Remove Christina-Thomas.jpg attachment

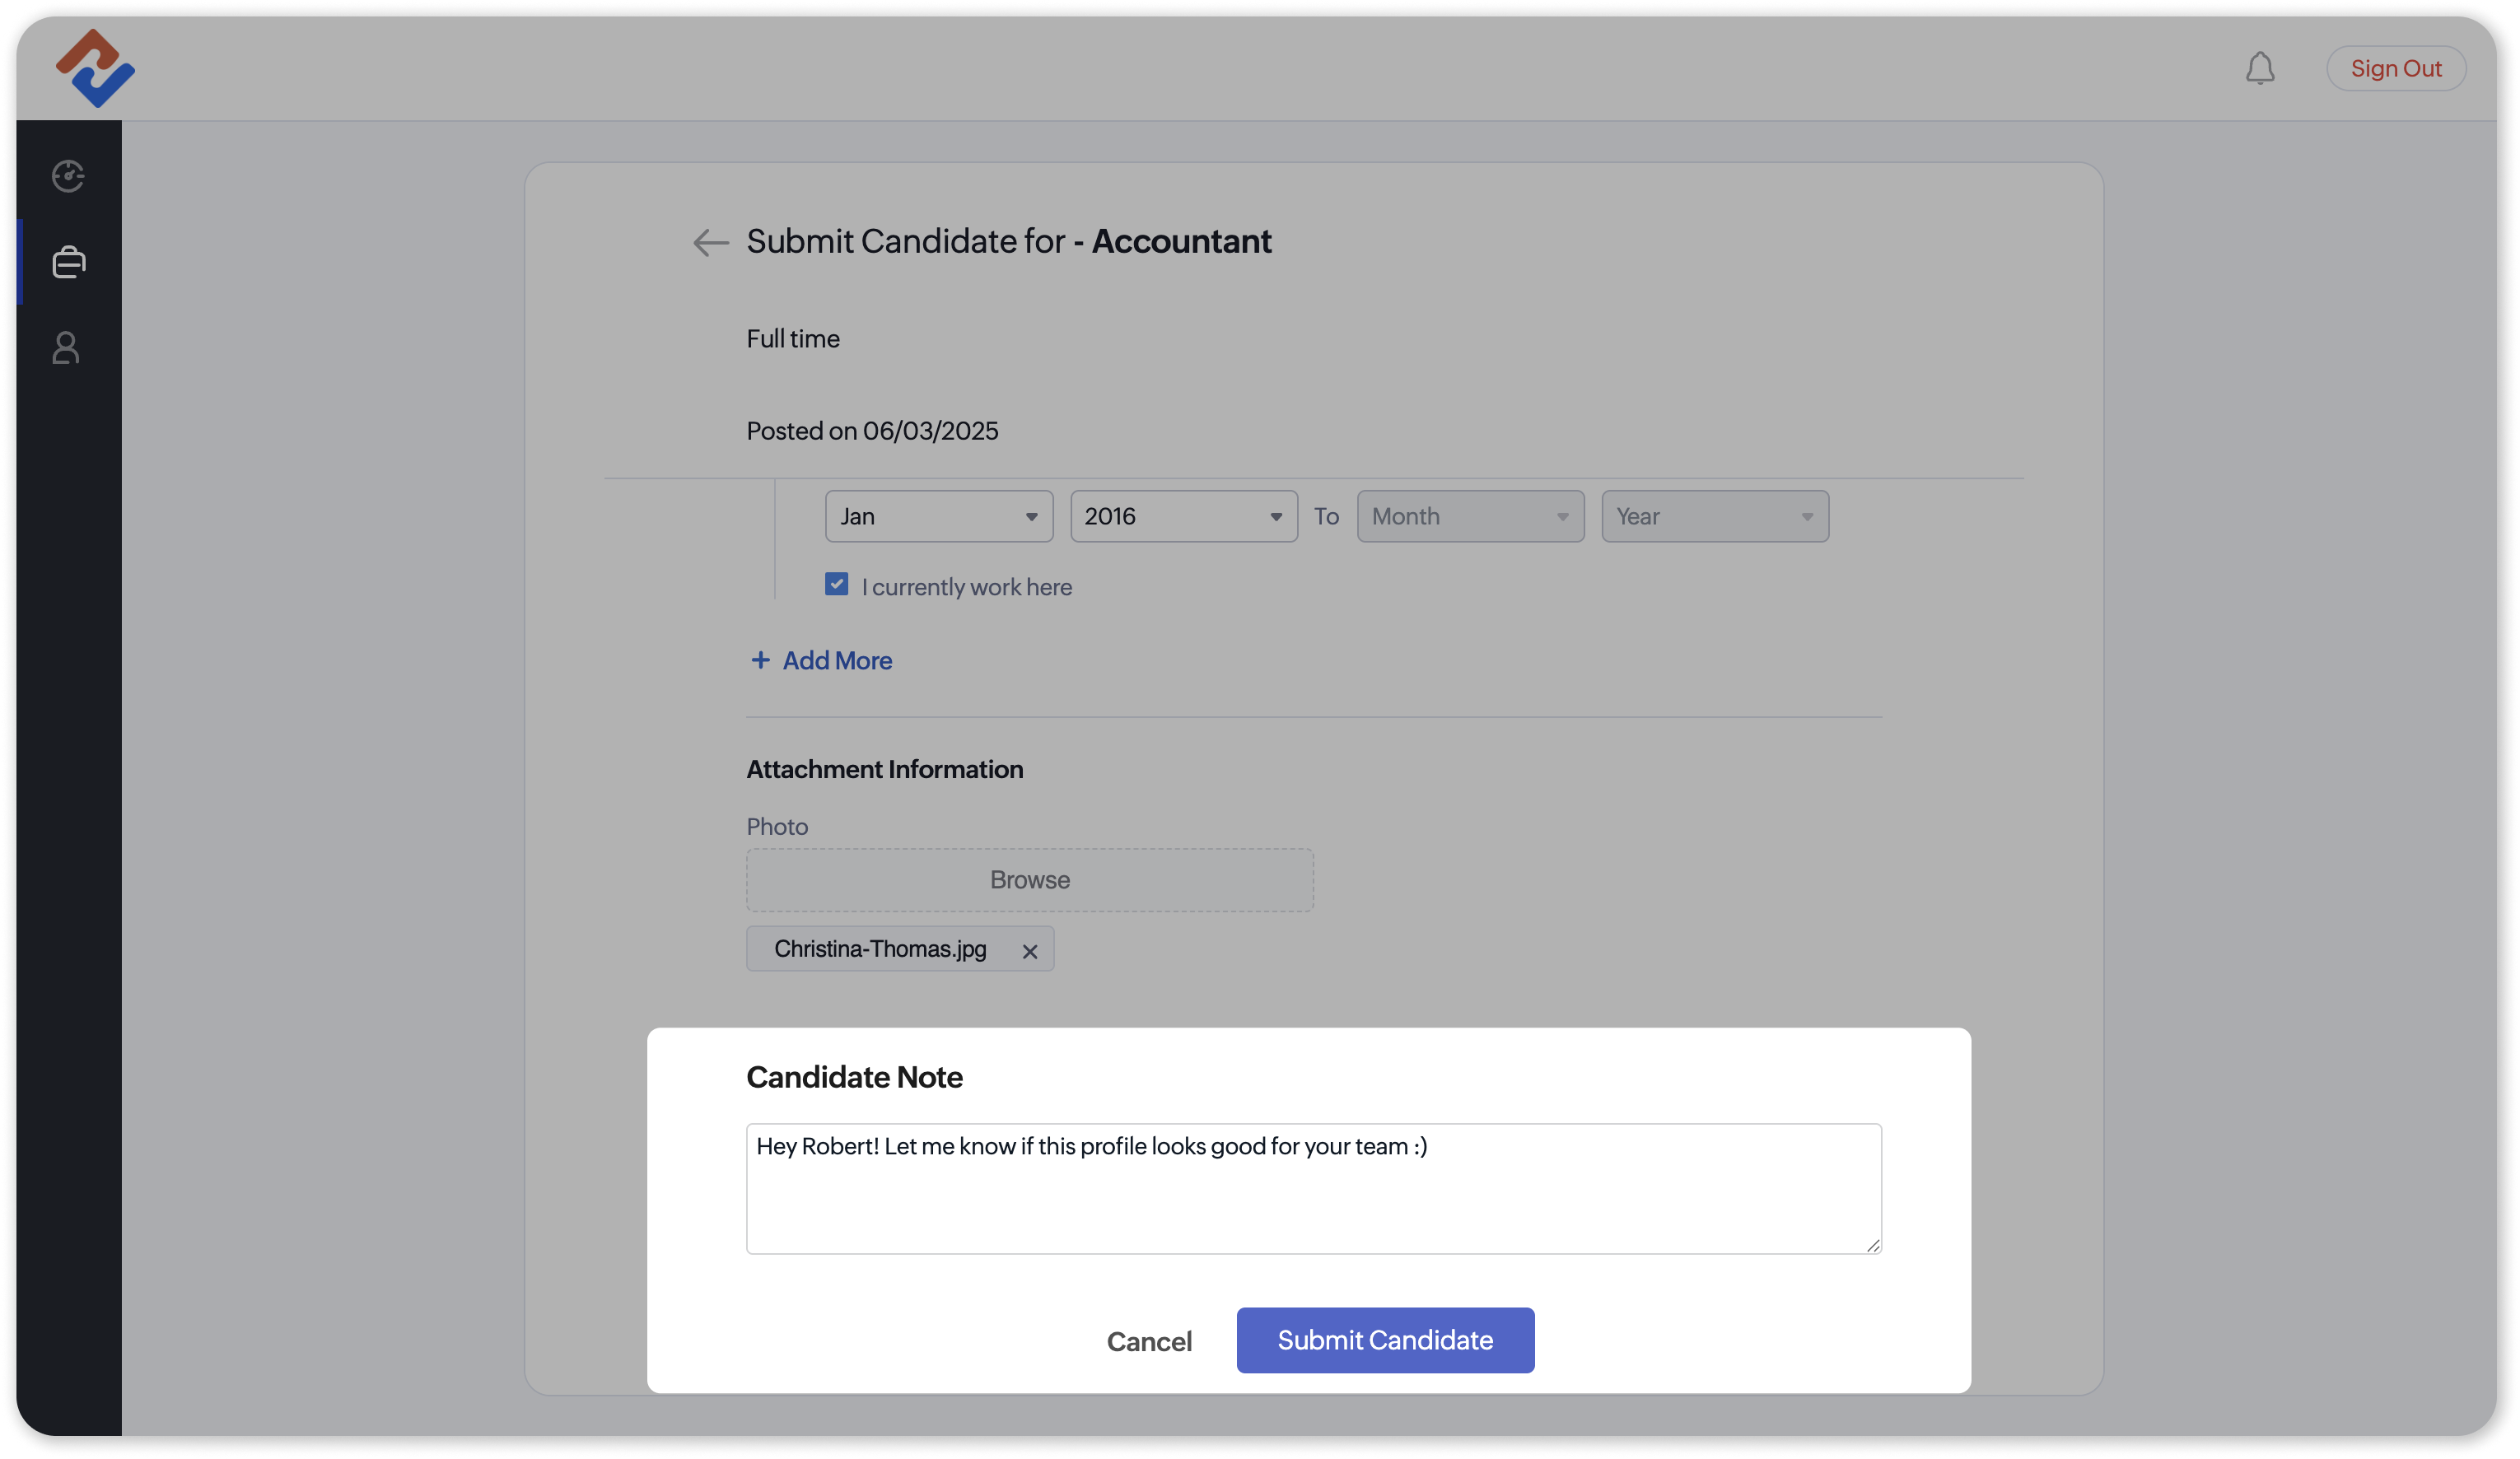pos(1029,951)
